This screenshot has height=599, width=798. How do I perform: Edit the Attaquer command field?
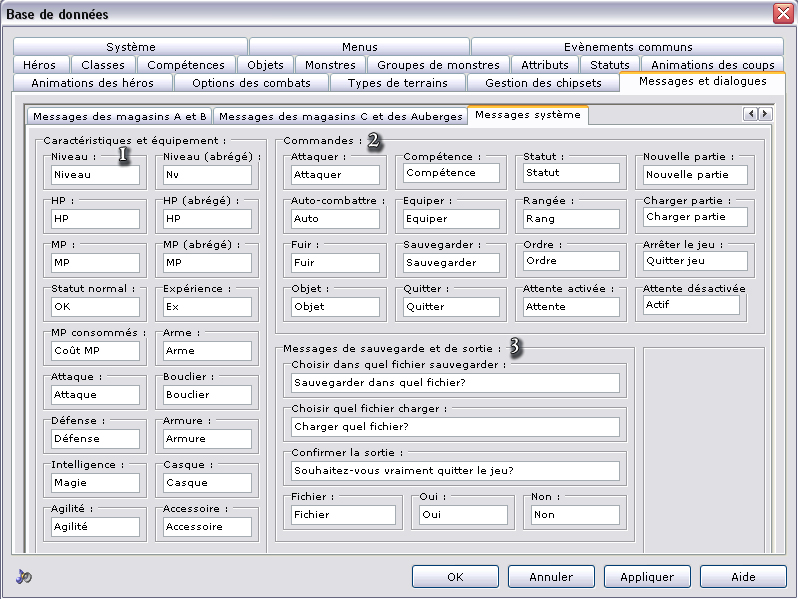(336, 174)
